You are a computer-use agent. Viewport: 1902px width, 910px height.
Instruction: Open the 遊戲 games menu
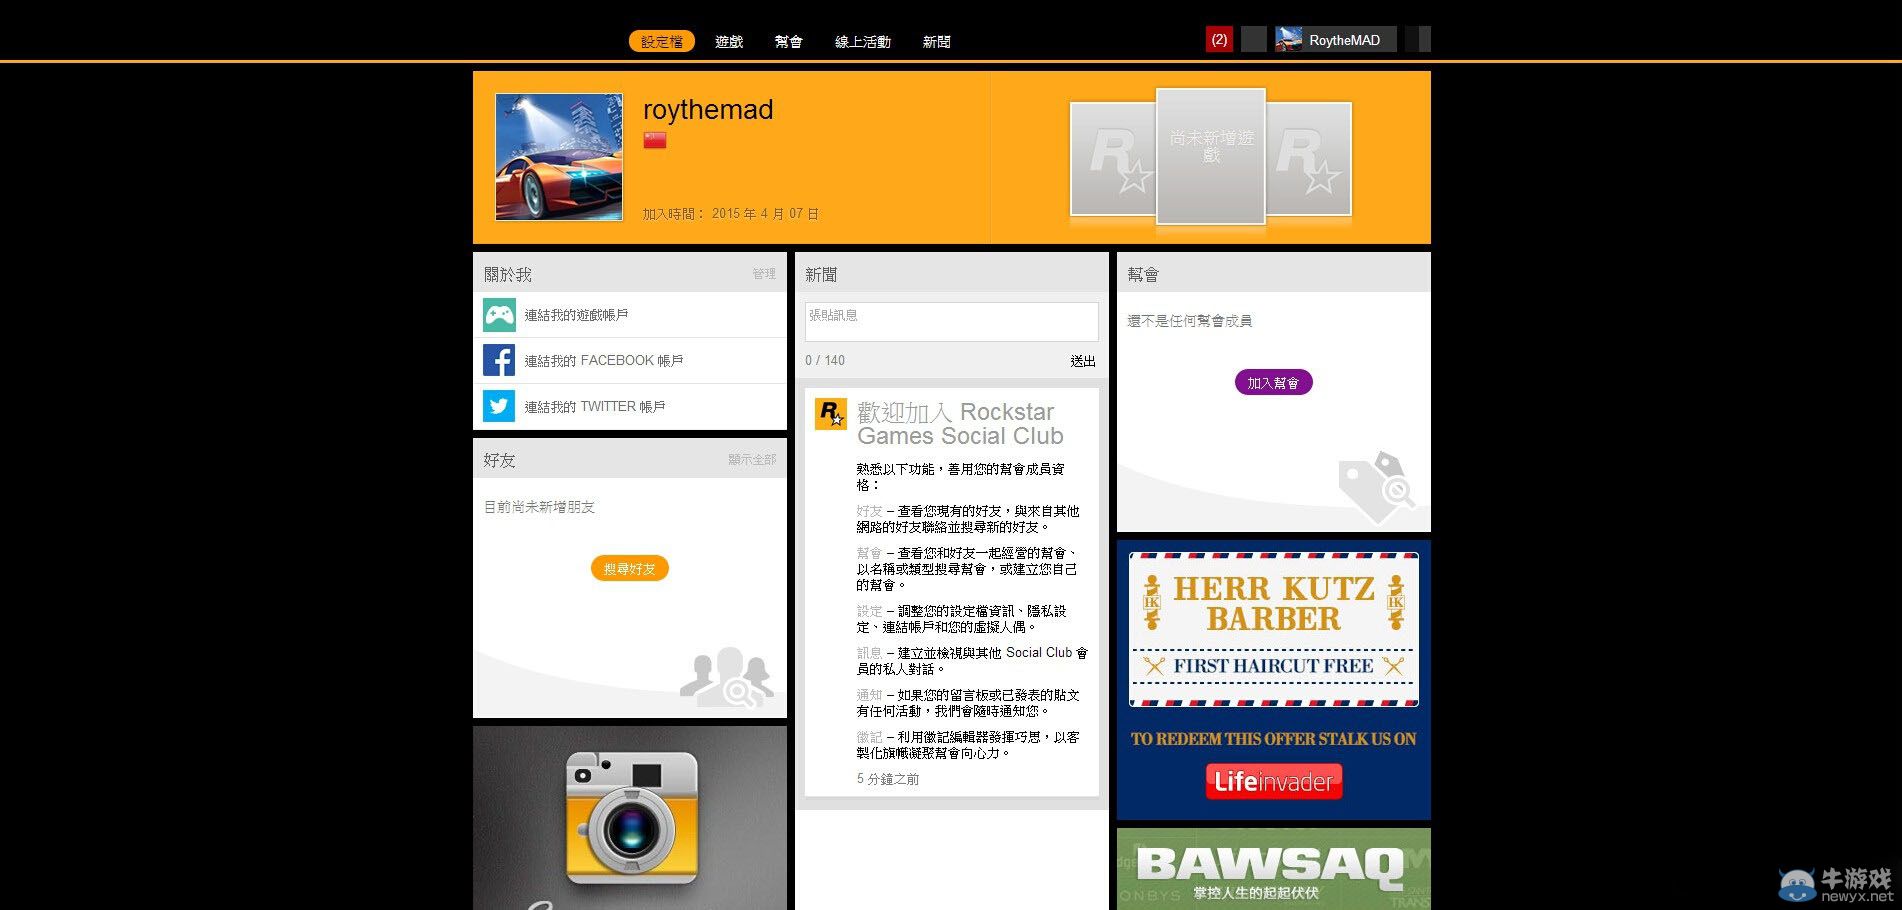click(x=729, y=41)
